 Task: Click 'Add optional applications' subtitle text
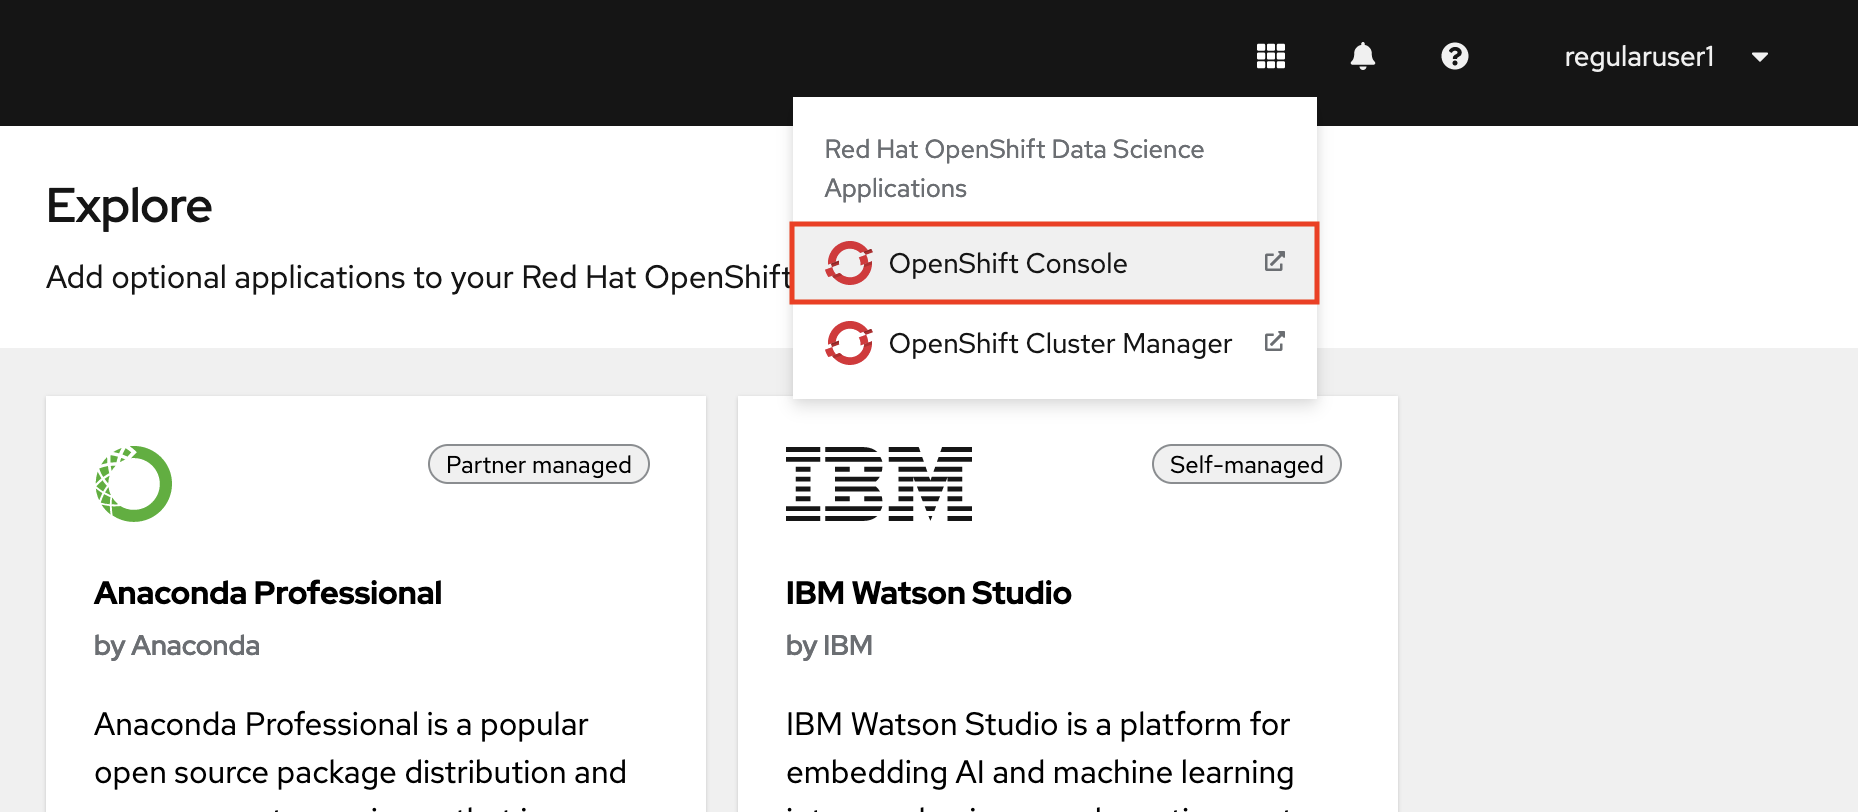(x=419, y=277)
